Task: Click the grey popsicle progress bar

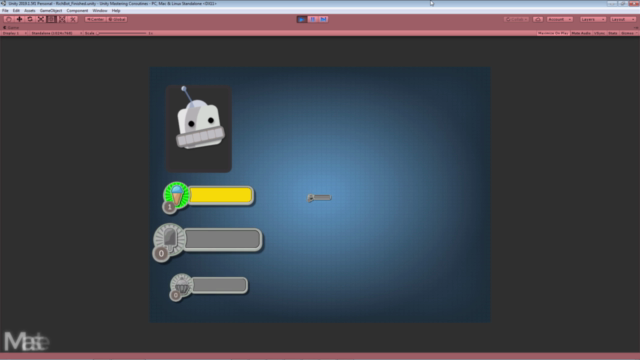Action: pyautogui.click(x=223, y=239)
